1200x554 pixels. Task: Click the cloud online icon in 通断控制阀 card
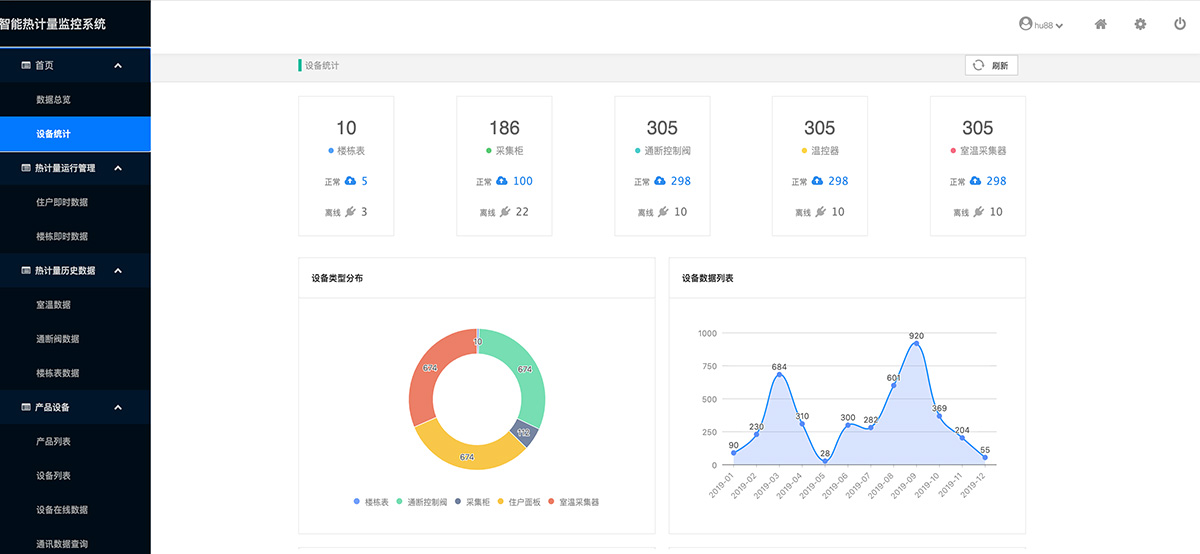660,181
